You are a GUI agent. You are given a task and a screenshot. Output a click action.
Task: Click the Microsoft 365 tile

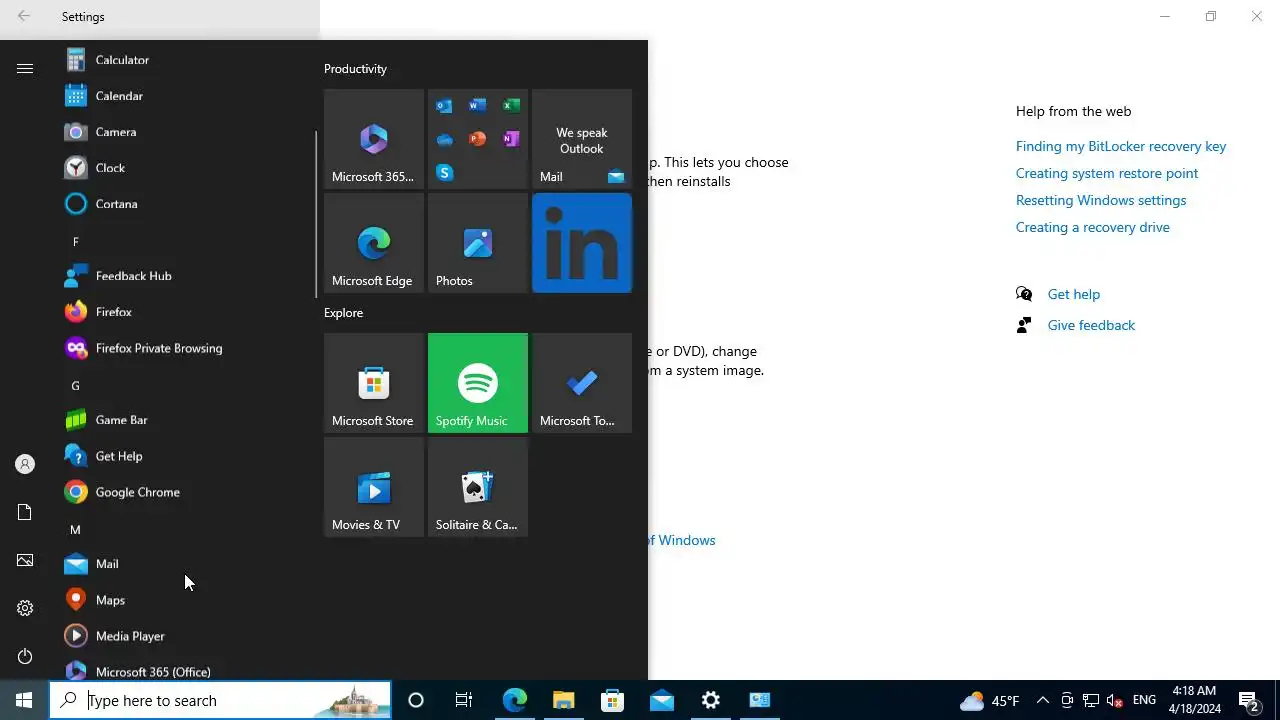[374, 139]
